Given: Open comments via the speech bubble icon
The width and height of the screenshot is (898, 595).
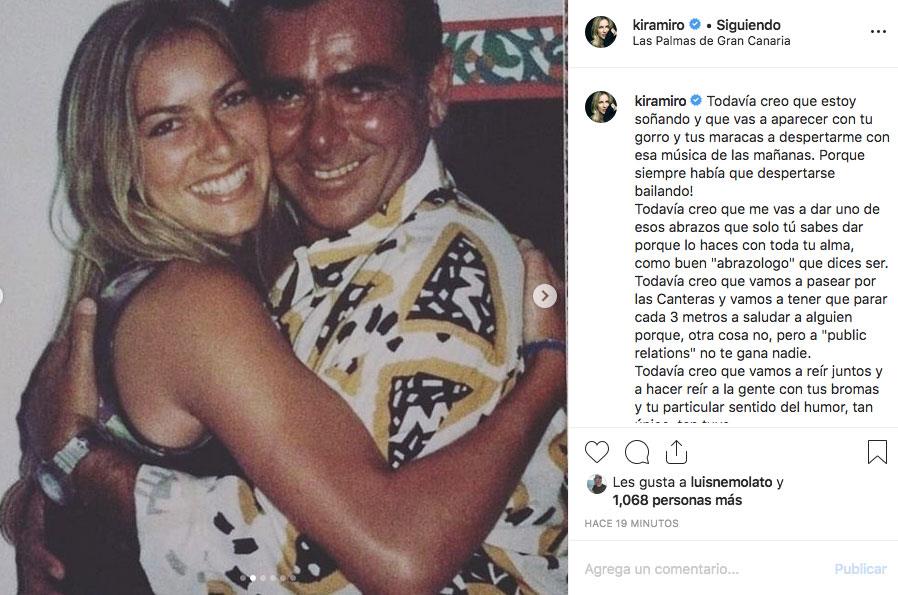Looking at the screenshot, I should [637, 453].
